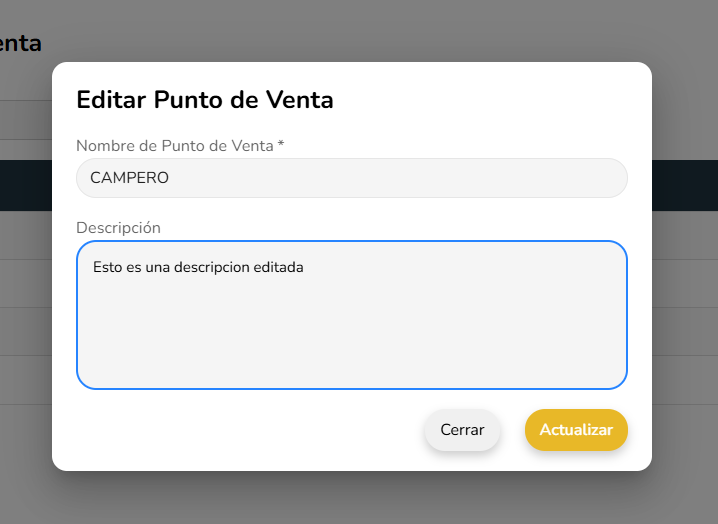This screenshot has height=524, width=718.
Task: Click the Cerrar button
Action: pyautogui.click(x=462, y=430)
